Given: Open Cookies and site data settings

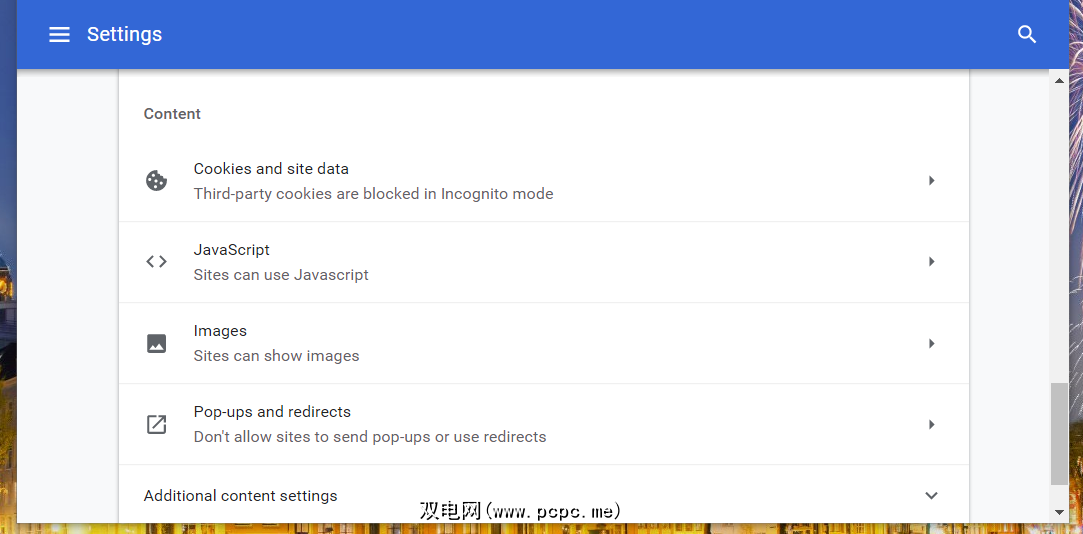Looking at the screenshot, I should (271, 169).
